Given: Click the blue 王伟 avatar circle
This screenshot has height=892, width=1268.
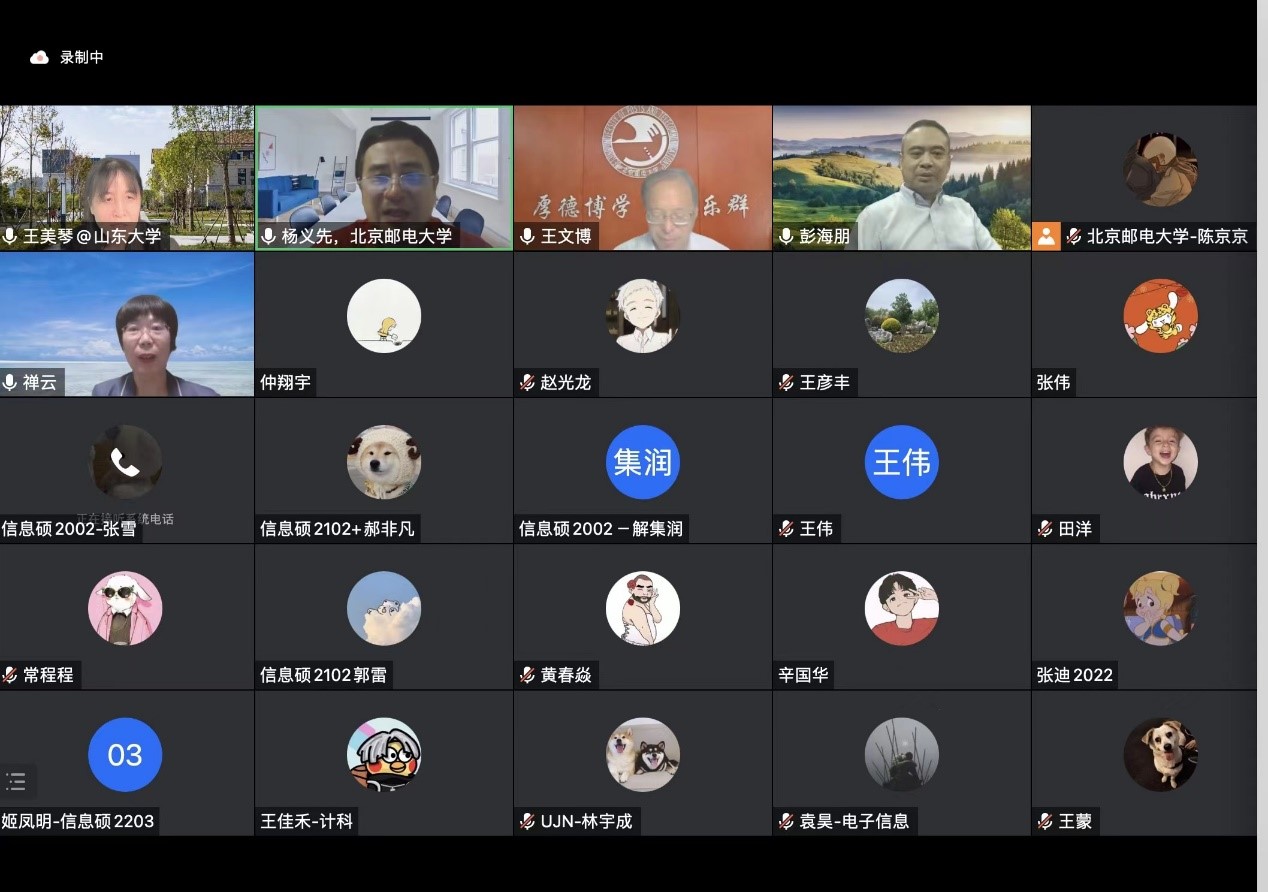Looking at the screenshot, I should coord(901,462).
